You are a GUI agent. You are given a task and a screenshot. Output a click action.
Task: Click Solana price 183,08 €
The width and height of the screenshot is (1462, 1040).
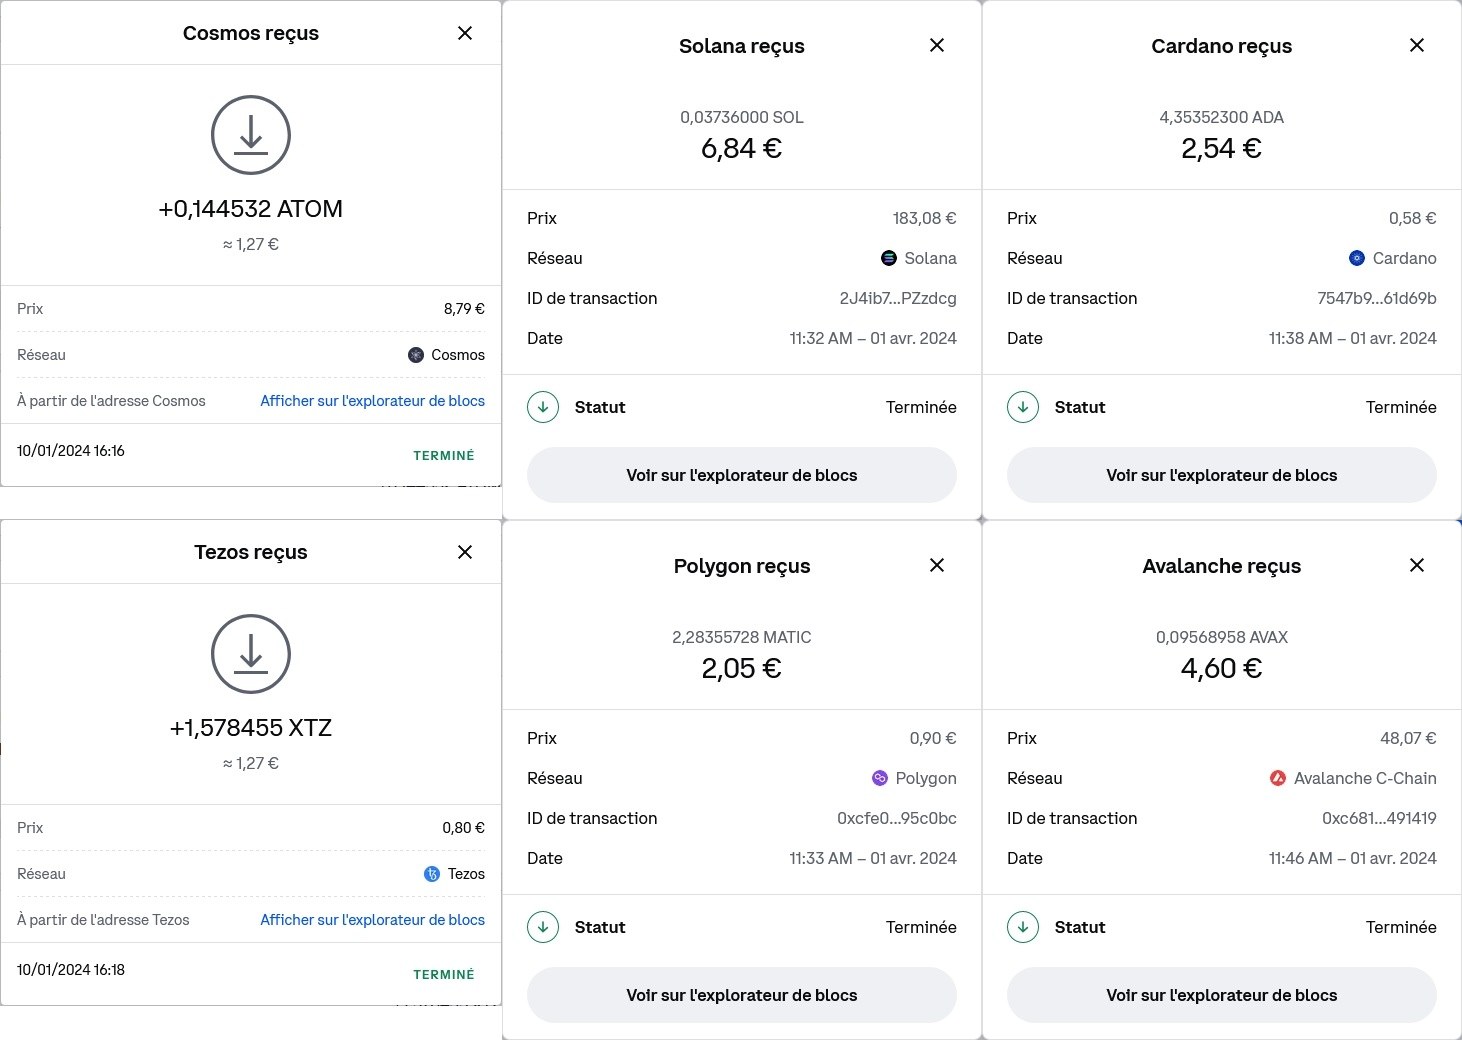click(x=924, y=218)
